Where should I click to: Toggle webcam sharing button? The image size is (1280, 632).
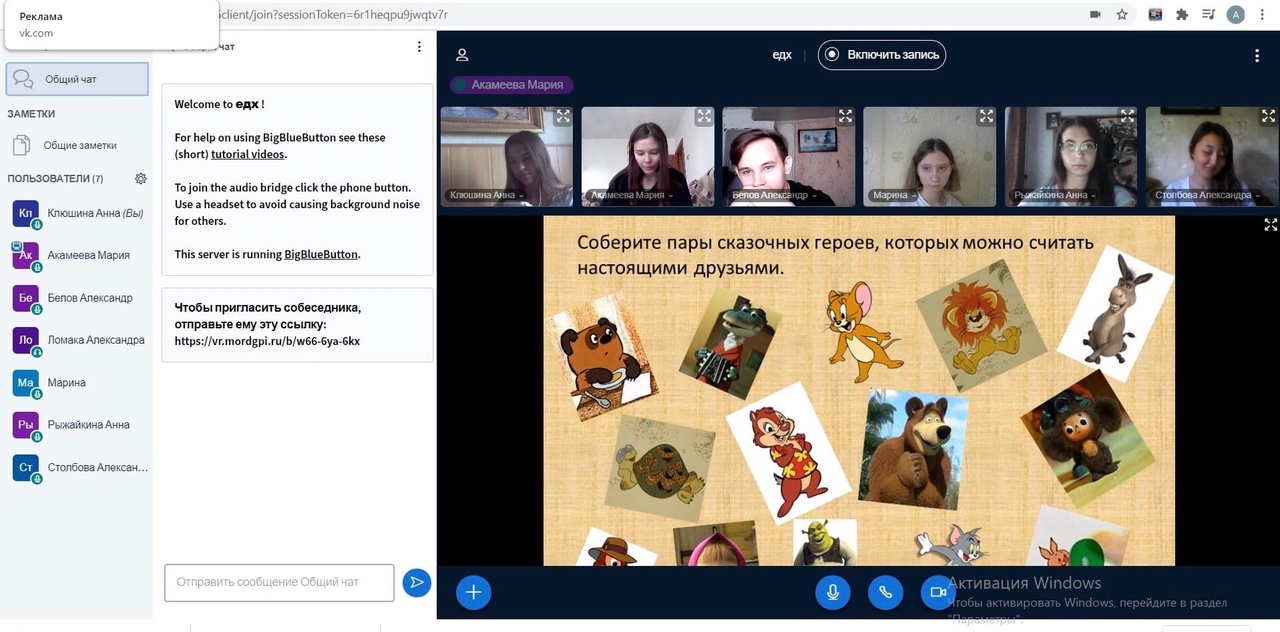click(938, 592)
